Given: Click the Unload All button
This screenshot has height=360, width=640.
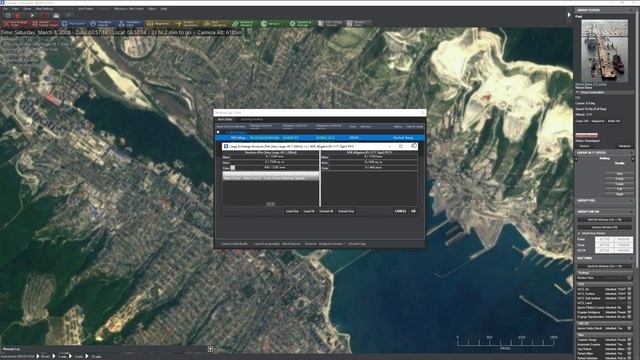Looking at the screenshot, I should coord(326,211).
